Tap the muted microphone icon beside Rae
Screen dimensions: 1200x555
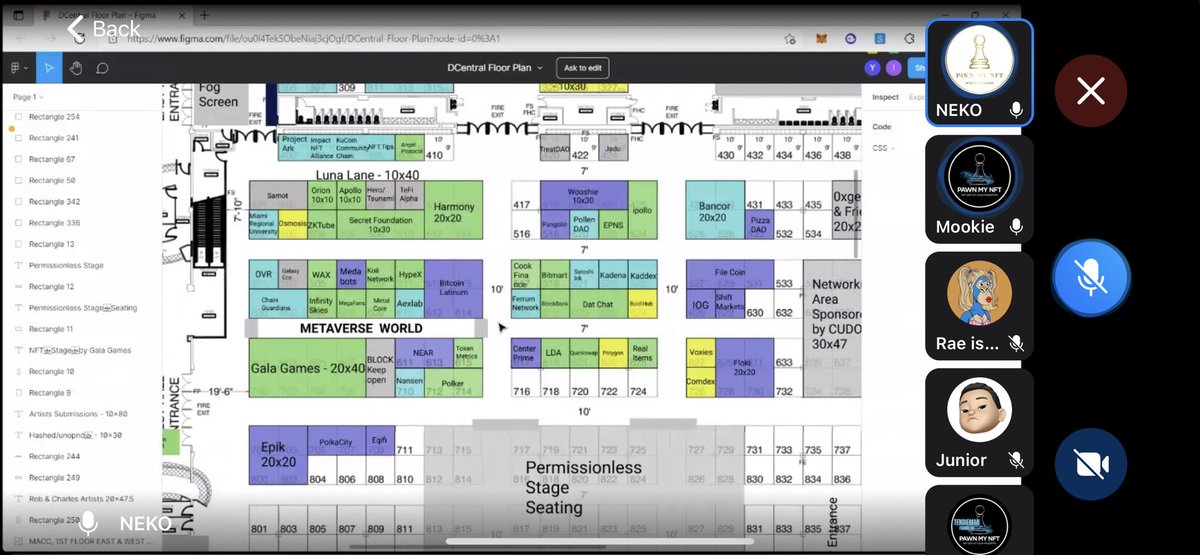point(1016,343)
